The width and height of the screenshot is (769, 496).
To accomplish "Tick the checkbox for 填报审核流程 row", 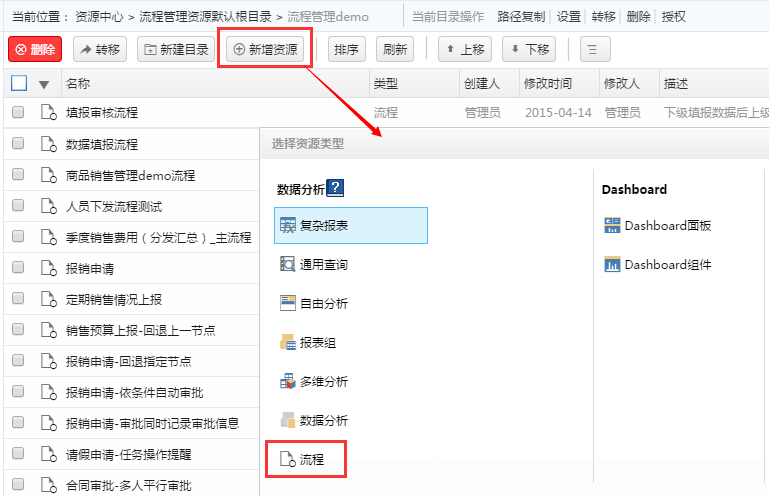I will pyautogui.click(x=18, y=113).
